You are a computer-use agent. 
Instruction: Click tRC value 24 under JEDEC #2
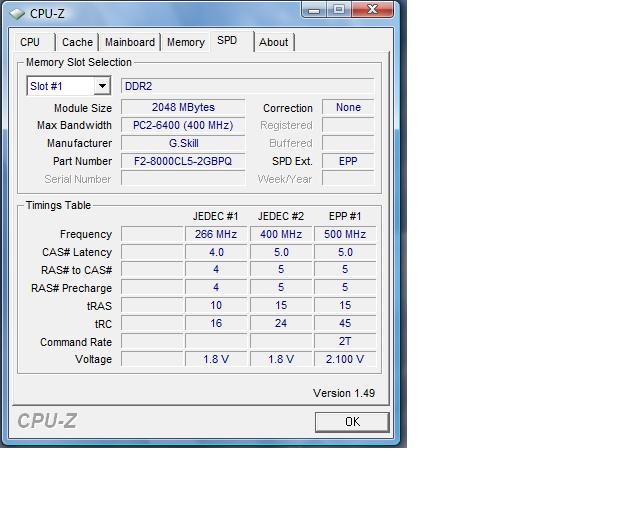[x=281, y=323]
